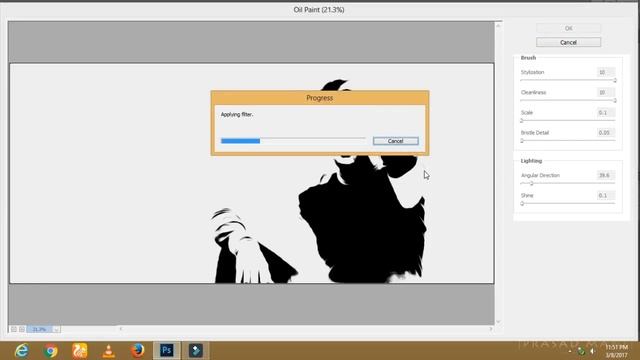
Task: Open Firefox from the taskbar
Action: [x=138, y=351]
